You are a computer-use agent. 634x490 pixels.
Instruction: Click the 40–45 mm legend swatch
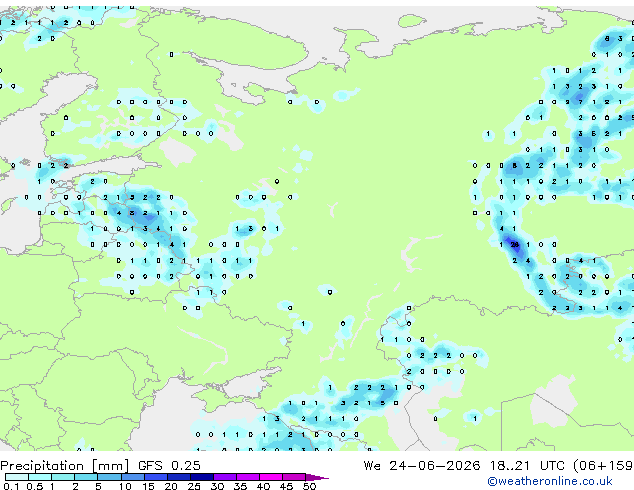pos(271,477)
